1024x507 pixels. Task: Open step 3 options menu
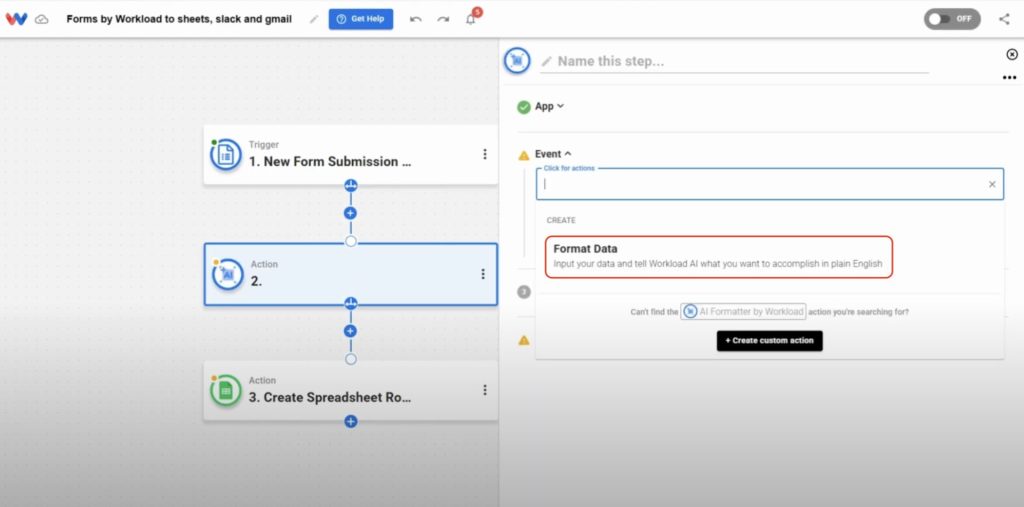click(485, 390)
